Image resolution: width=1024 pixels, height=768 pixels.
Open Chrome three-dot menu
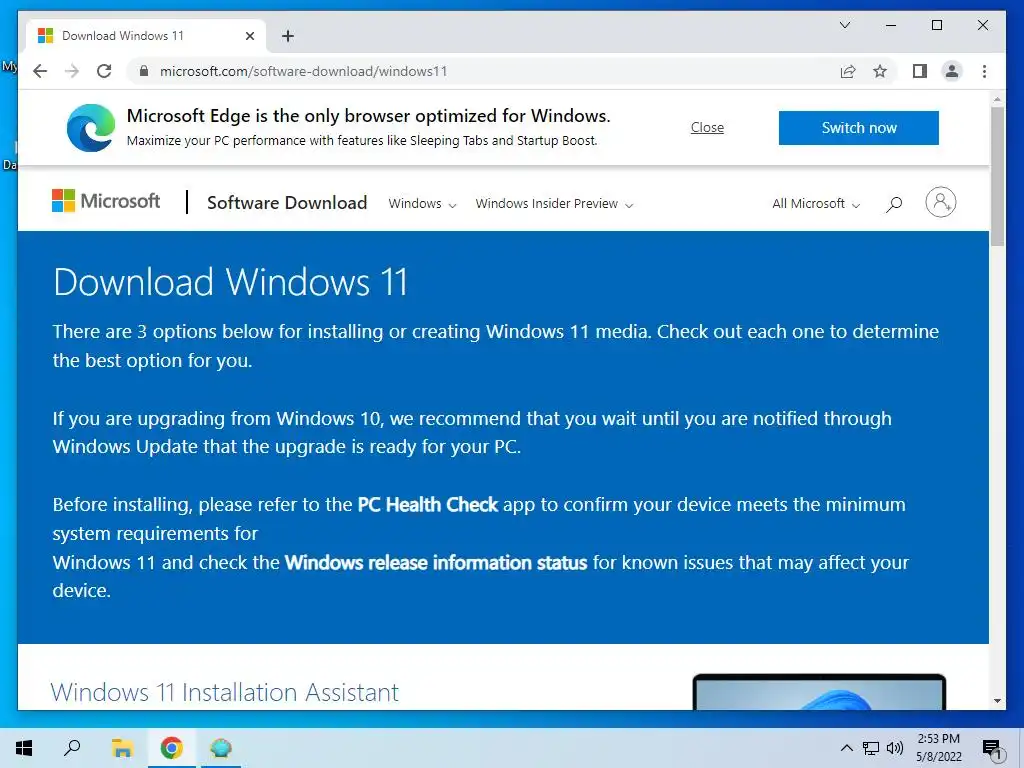[x=984, y=71]
